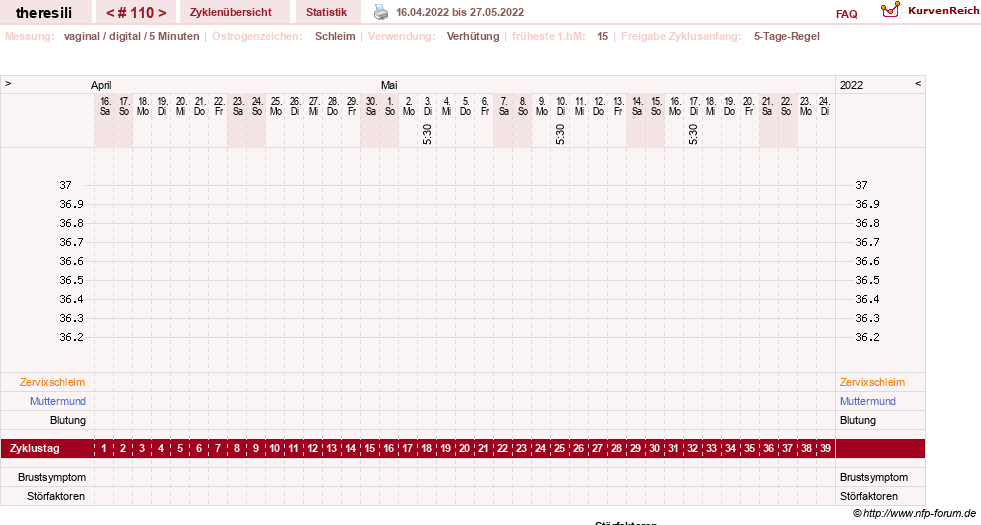
Task: Click the right Muttermund label
Action: (868, 401)
